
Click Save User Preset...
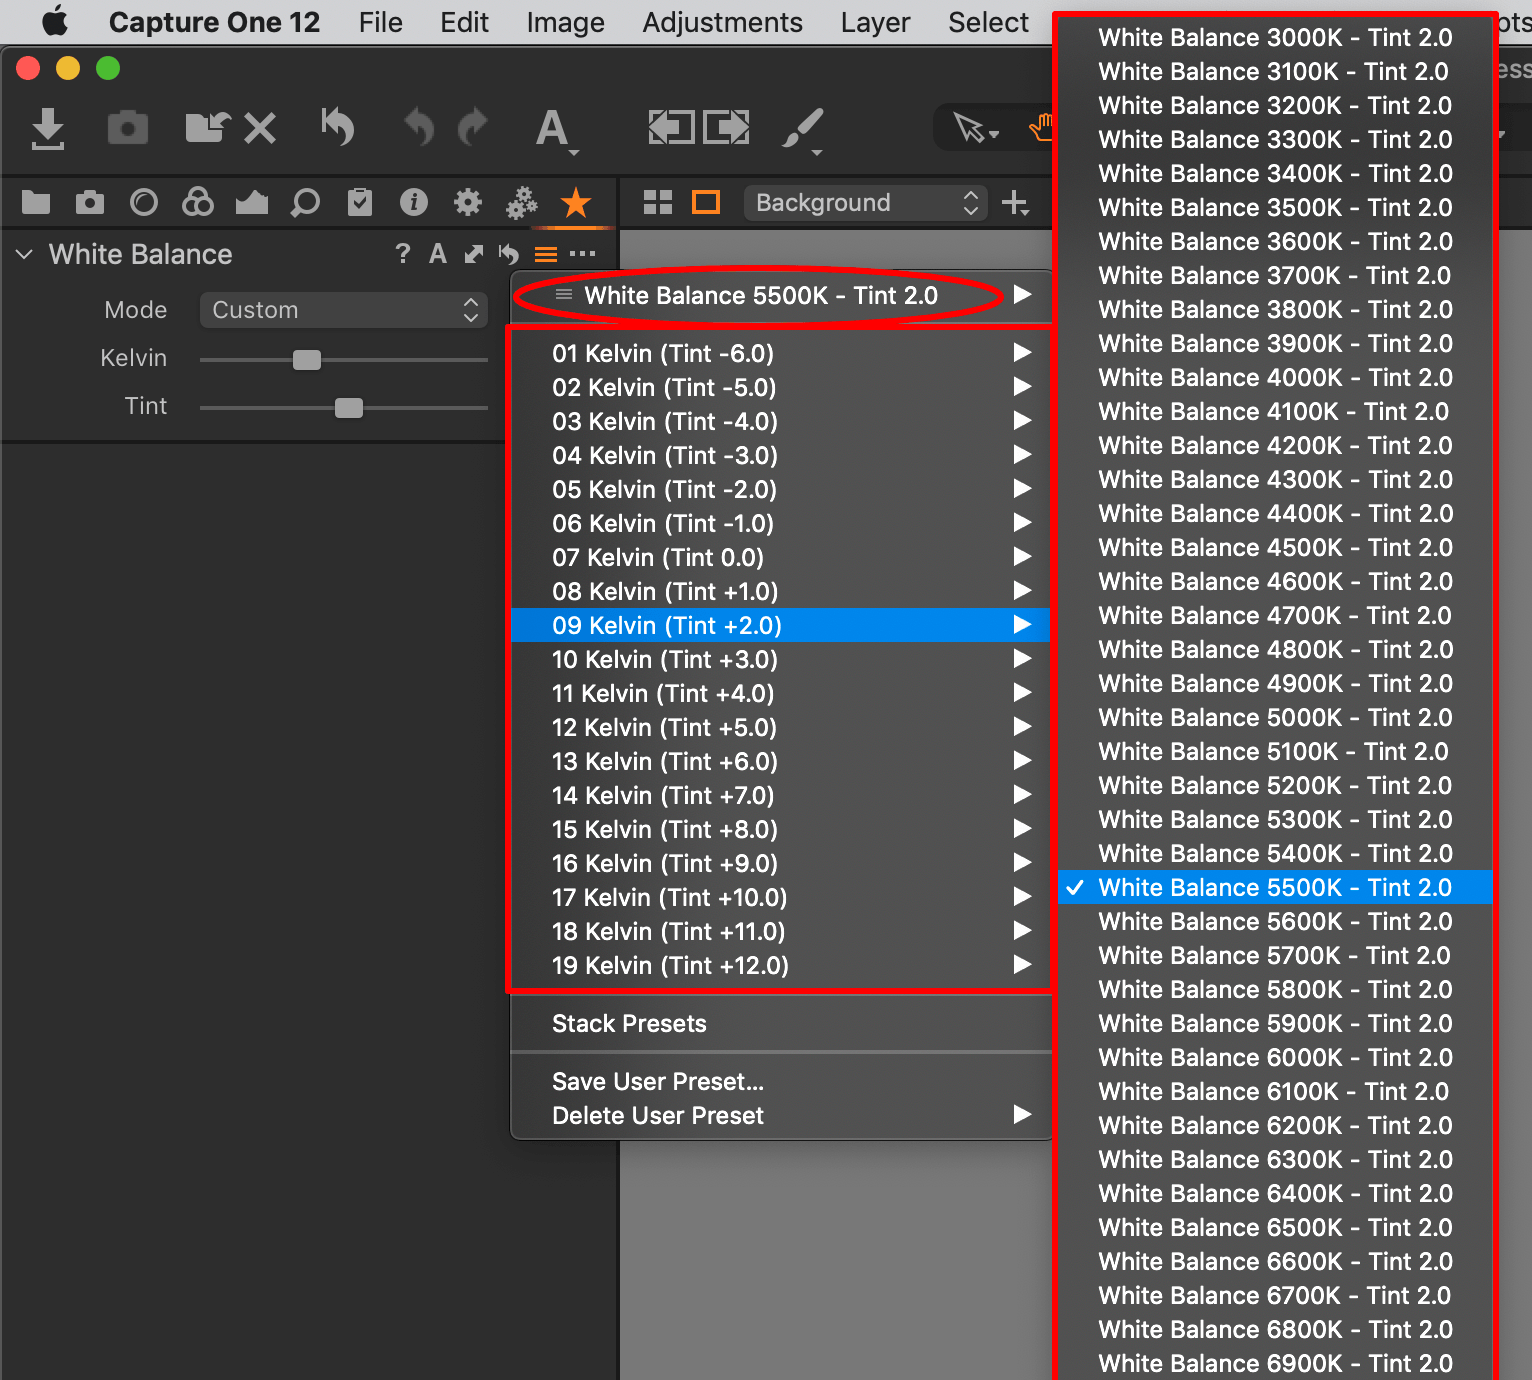(x=780, y=1081)
